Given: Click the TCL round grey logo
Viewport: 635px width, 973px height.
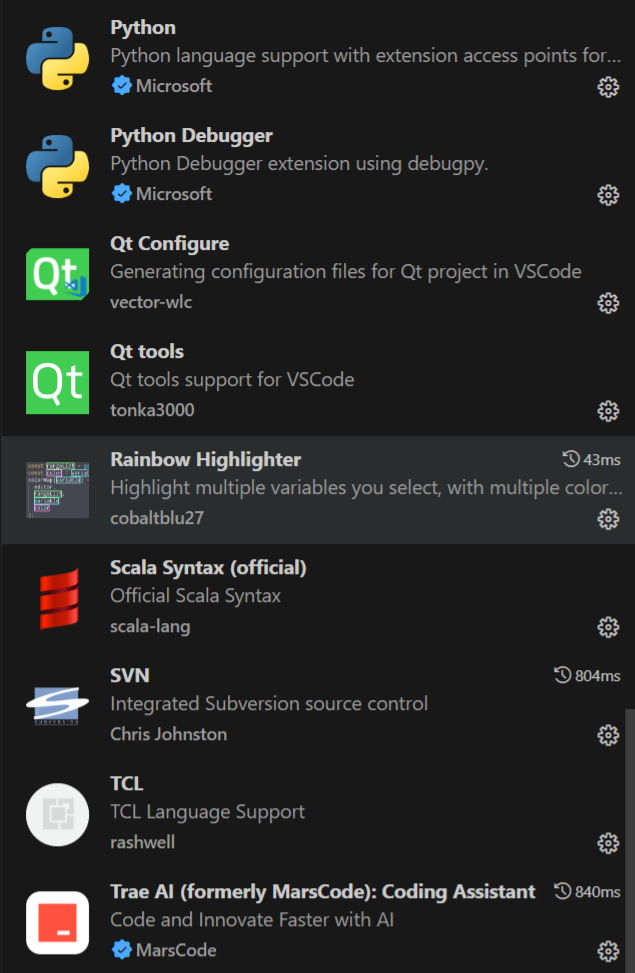Looking at the screenshot, I should tap(57, 814).
